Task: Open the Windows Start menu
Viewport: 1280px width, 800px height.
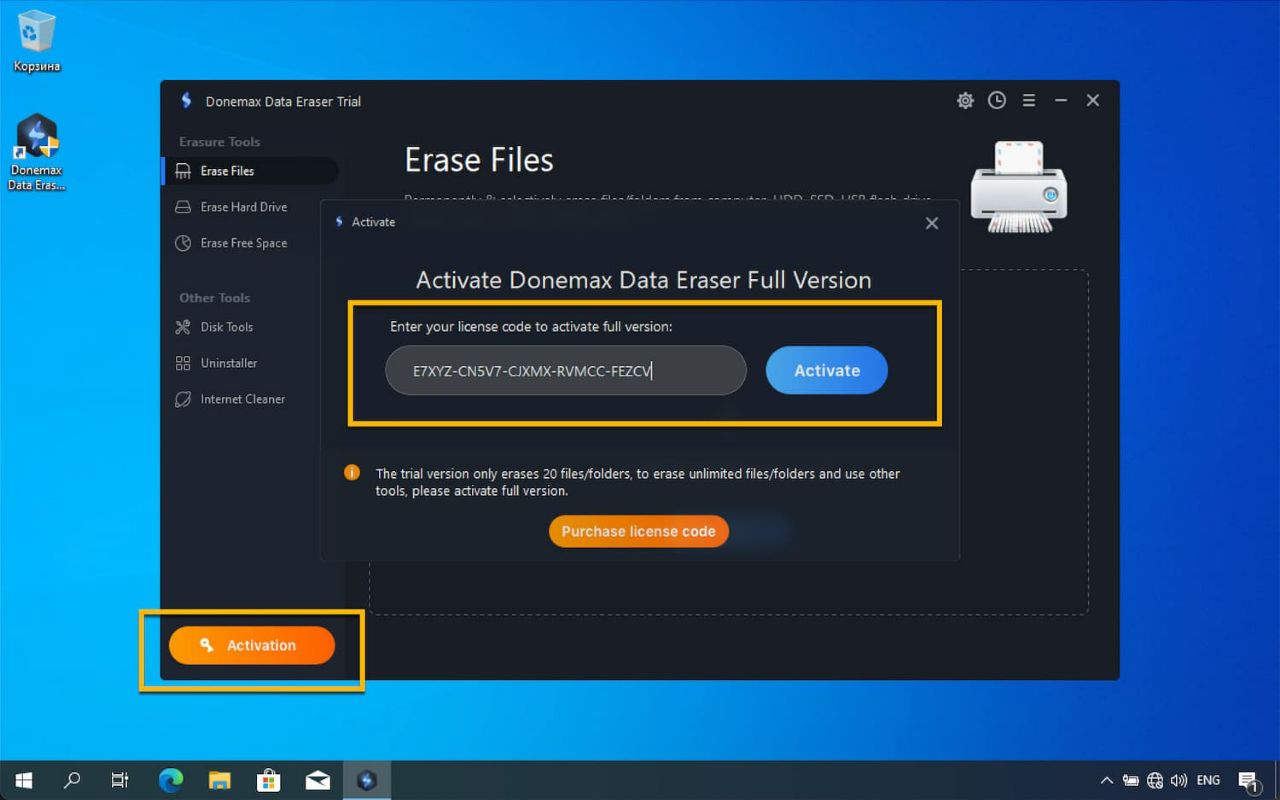Action: coord(24,780)
